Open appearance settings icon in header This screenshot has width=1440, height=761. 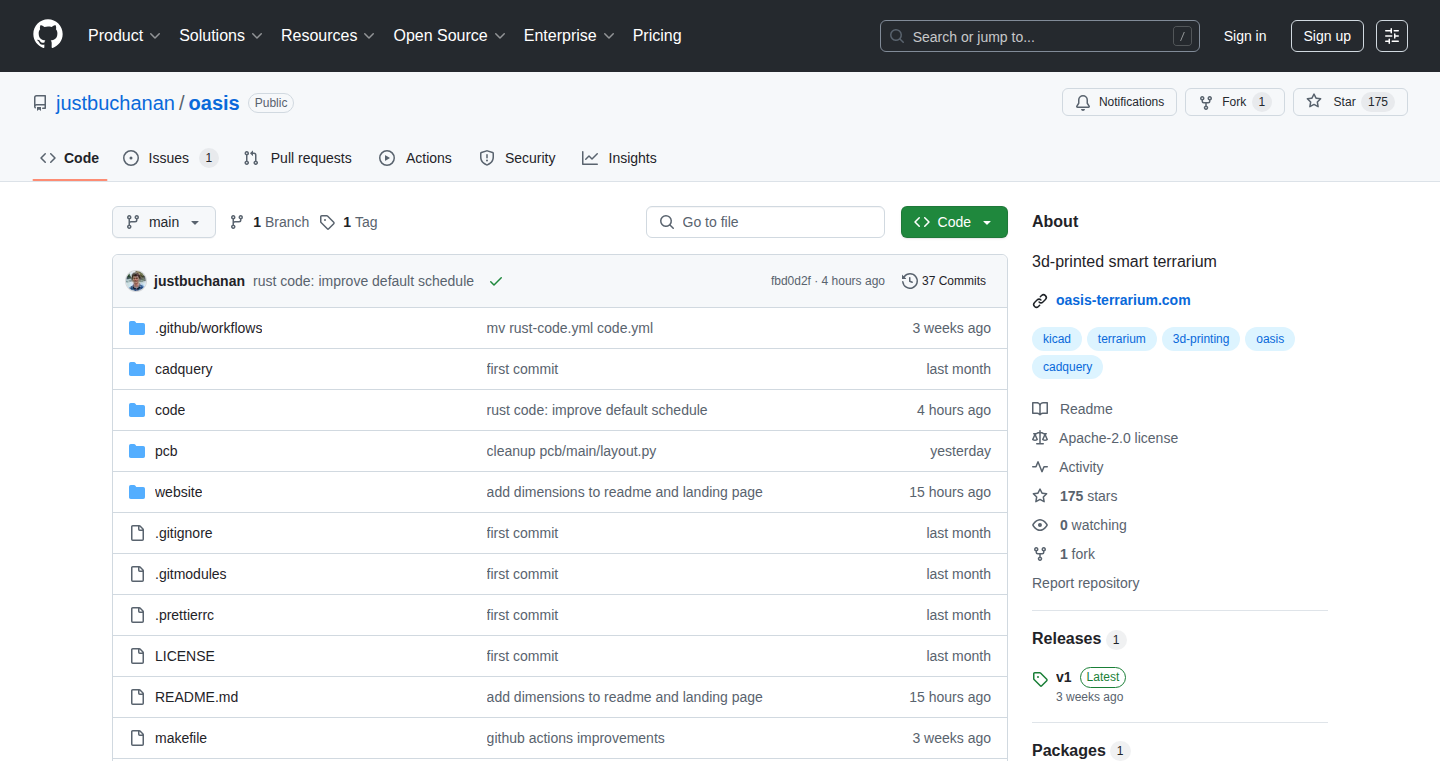(x=1392, y=36)
